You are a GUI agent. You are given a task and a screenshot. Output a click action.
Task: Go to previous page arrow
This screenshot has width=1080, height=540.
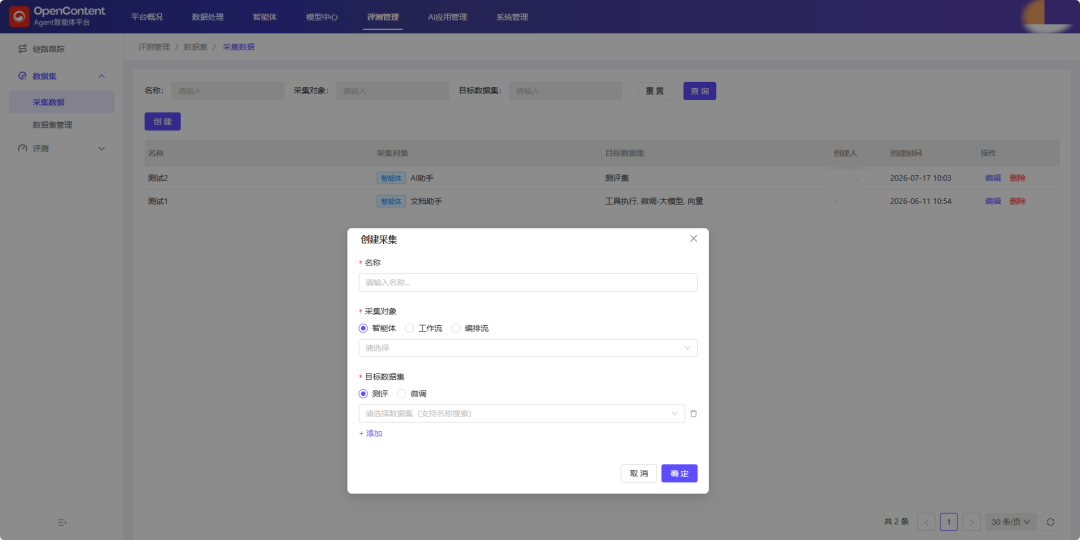[926, 522]
